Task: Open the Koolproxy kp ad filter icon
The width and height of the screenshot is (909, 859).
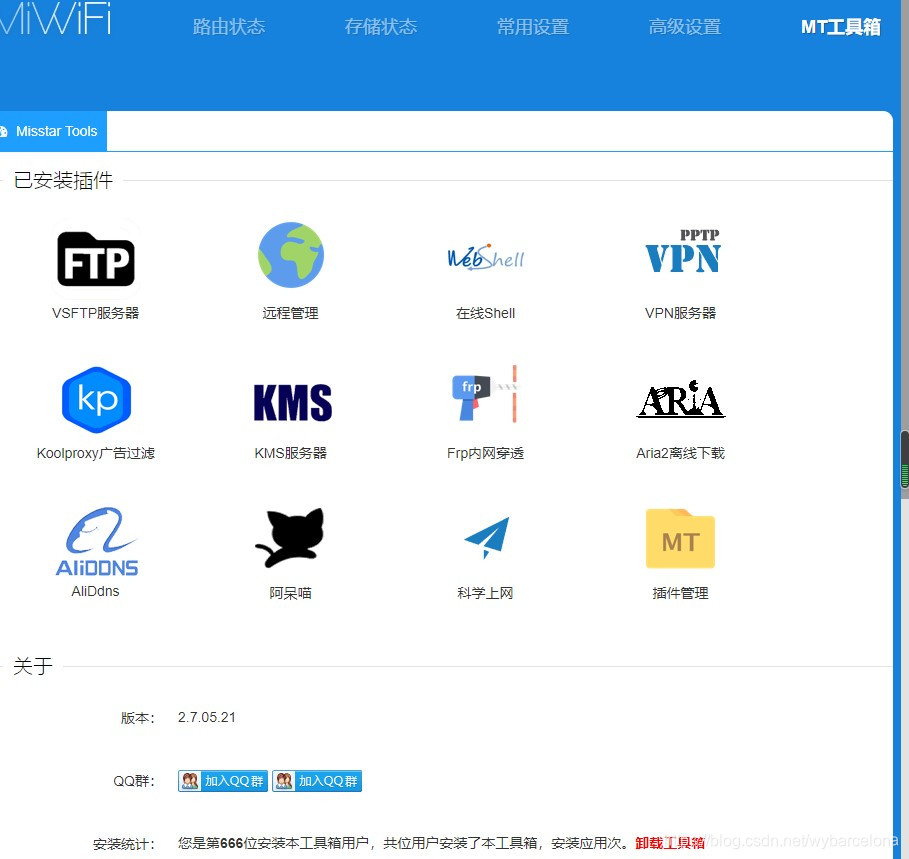Action: coord(96,399)
